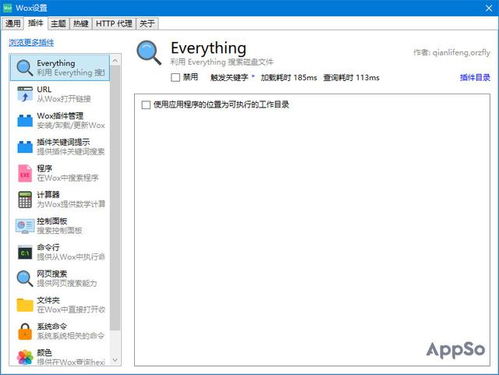Screen dimensions: 499x375
Task: Open the 浏览更多插件 link
Action: pos(31,43)
